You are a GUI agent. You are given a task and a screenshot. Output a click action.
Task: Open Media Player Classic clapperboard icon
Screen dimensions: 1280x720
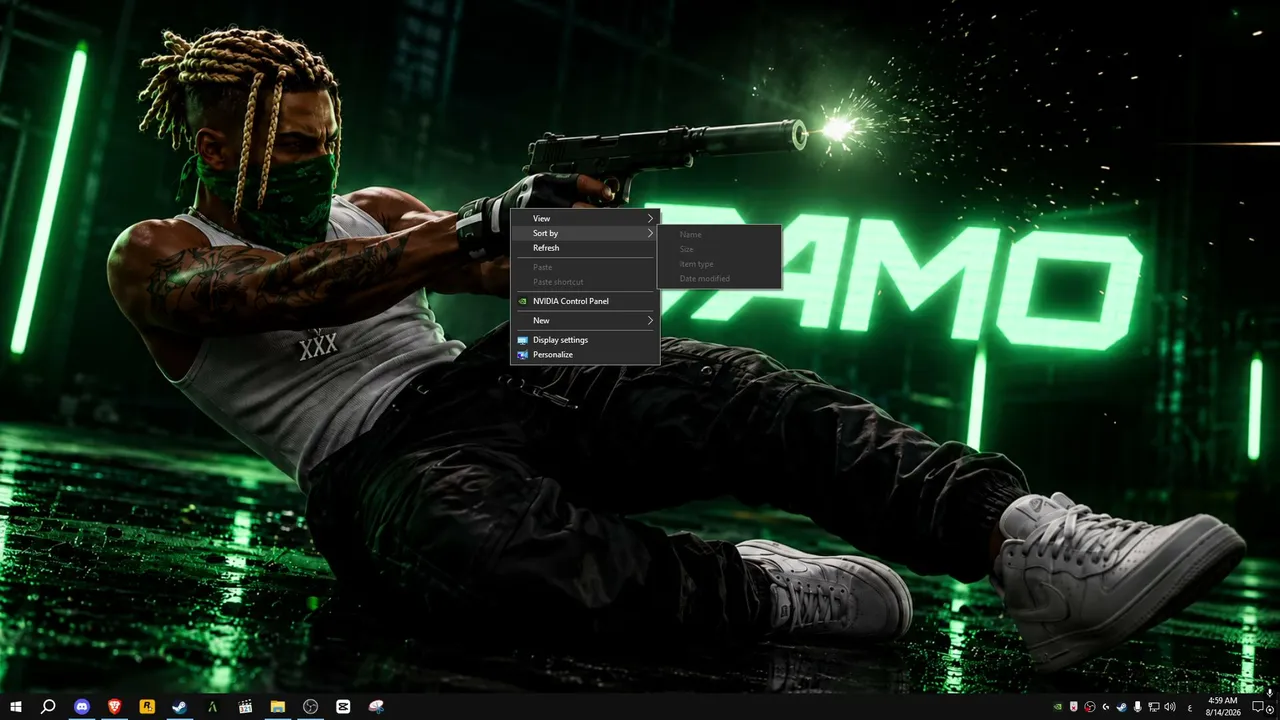245,706
